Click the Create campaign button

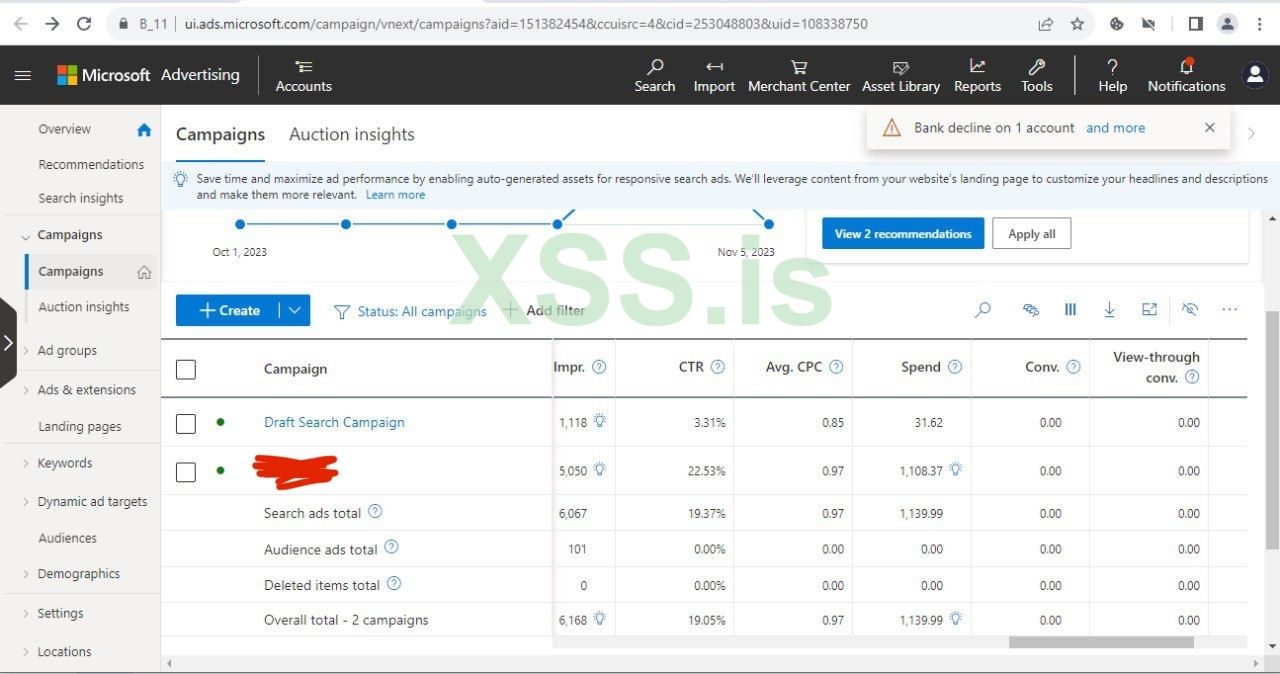pos(228,310)
